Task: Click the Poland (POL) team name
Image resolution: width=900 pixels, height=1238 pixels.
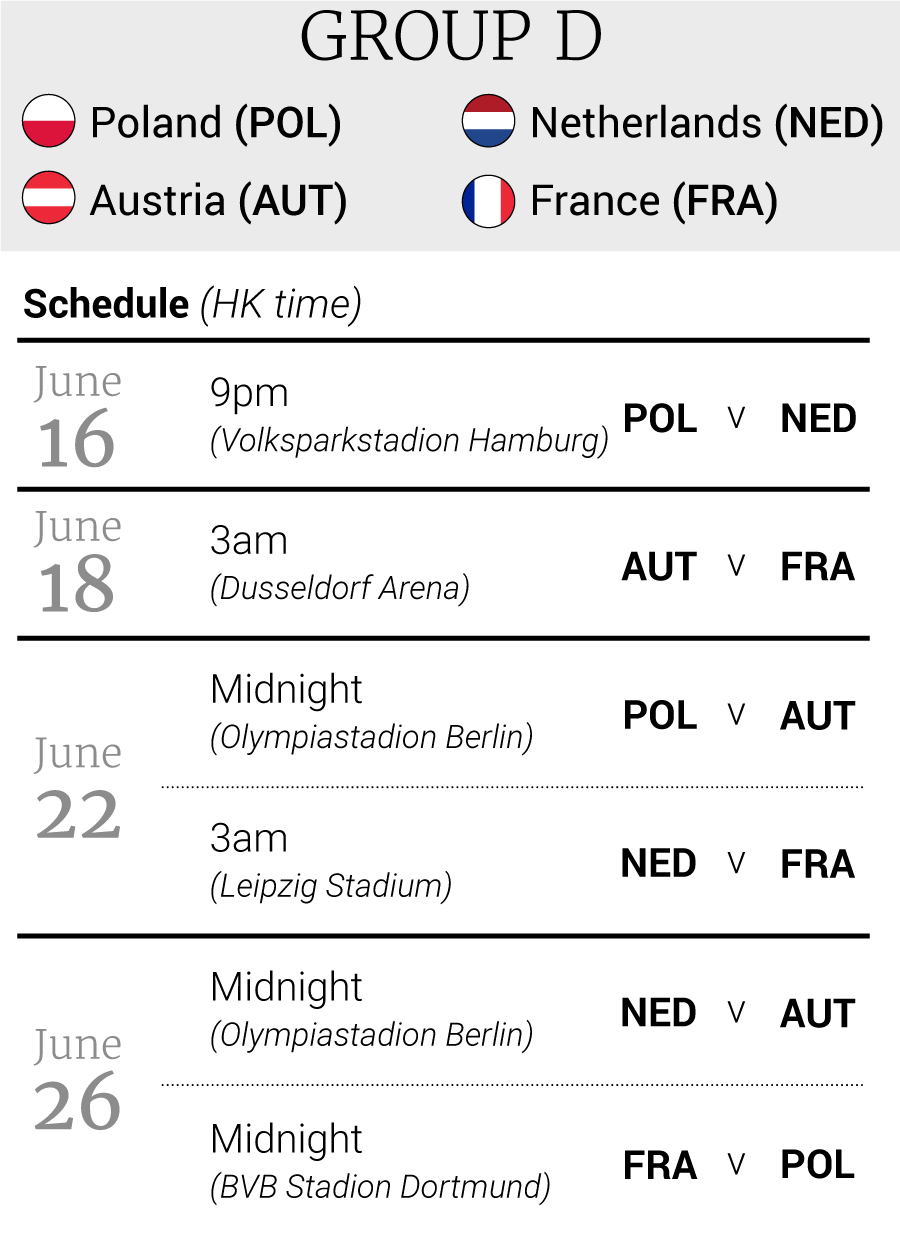Action: pos(216,123)
